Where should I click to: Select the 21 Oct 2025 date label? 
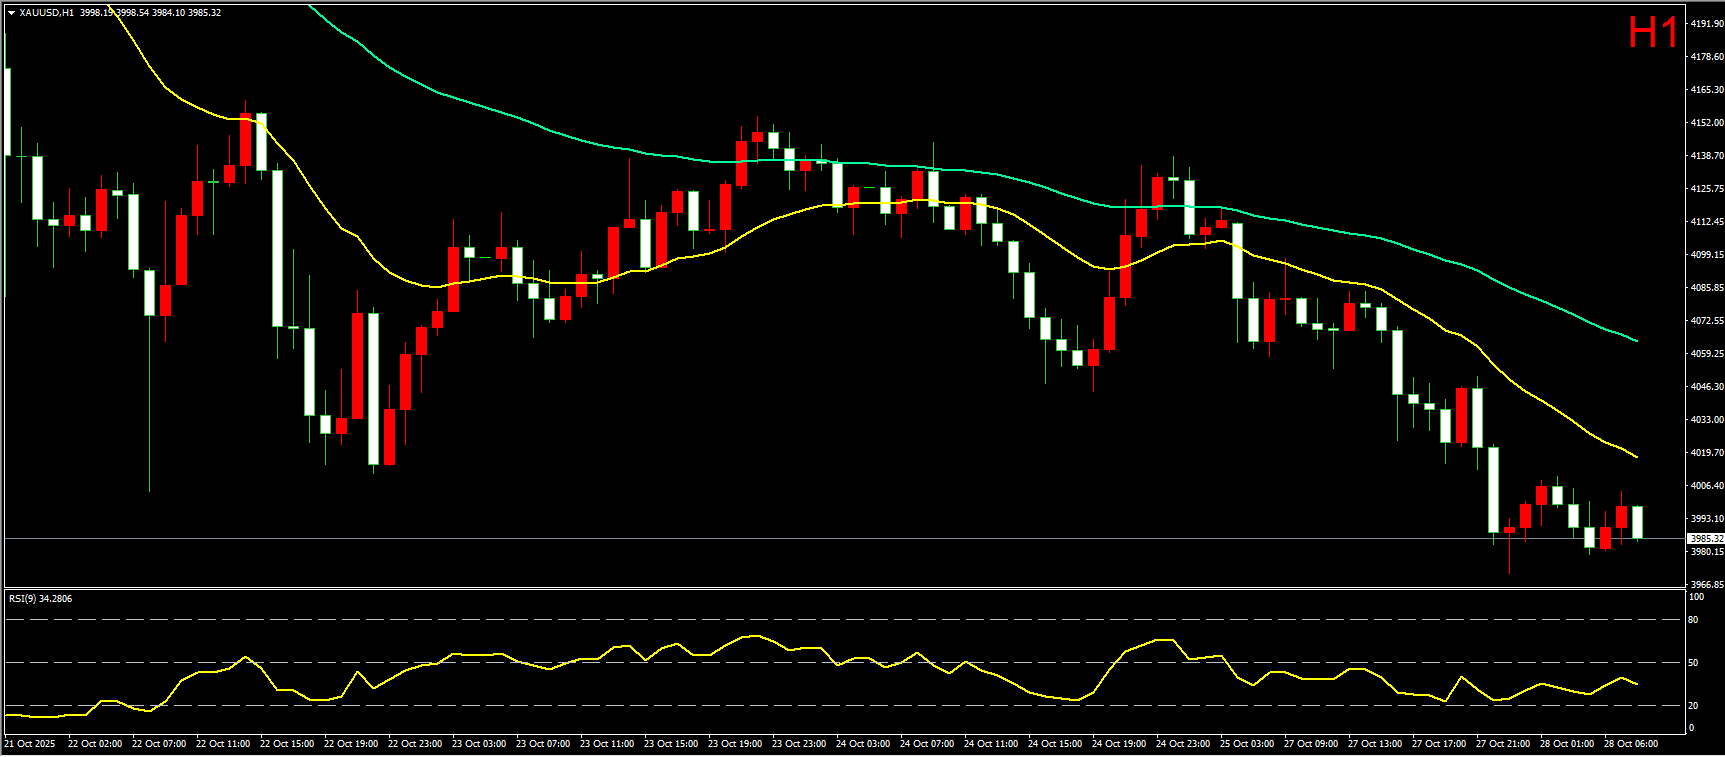[x=30, y=744]
